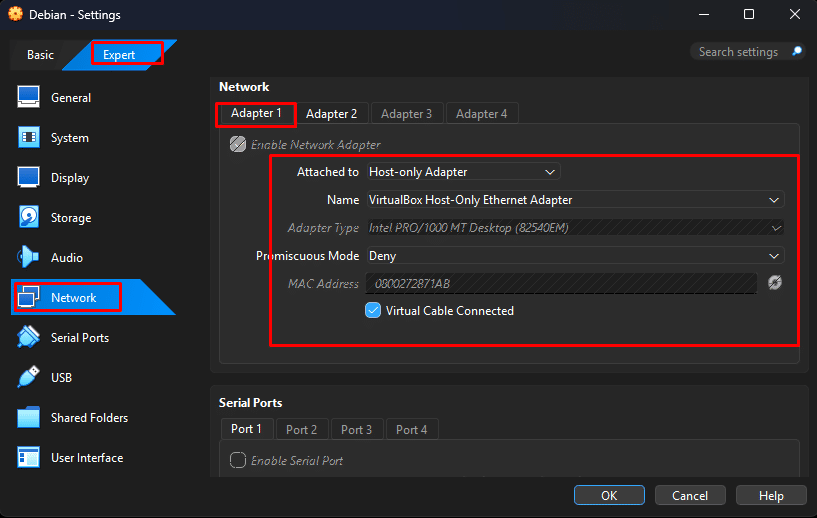Open the Storage settings label
The height and width of the screenshot is (518, 817).
pos(71,218)
